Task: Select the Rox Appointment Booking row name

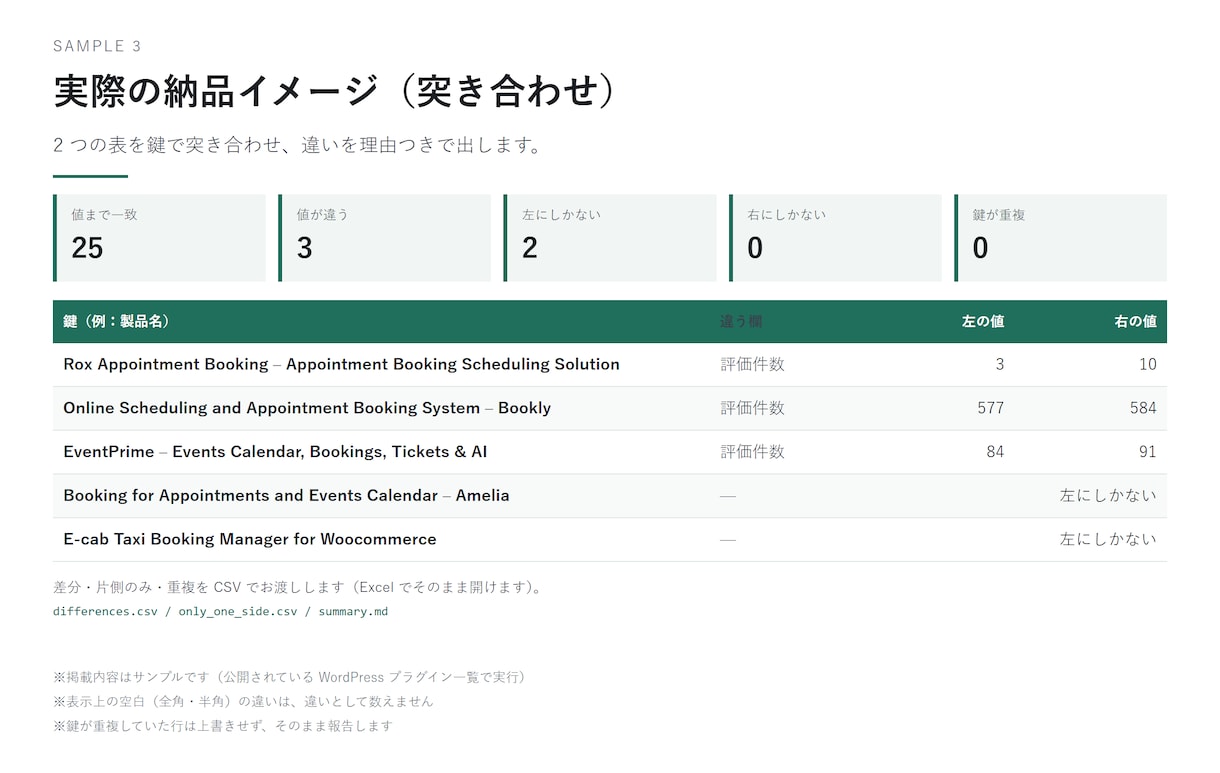Action: click(x=341, y=364)
